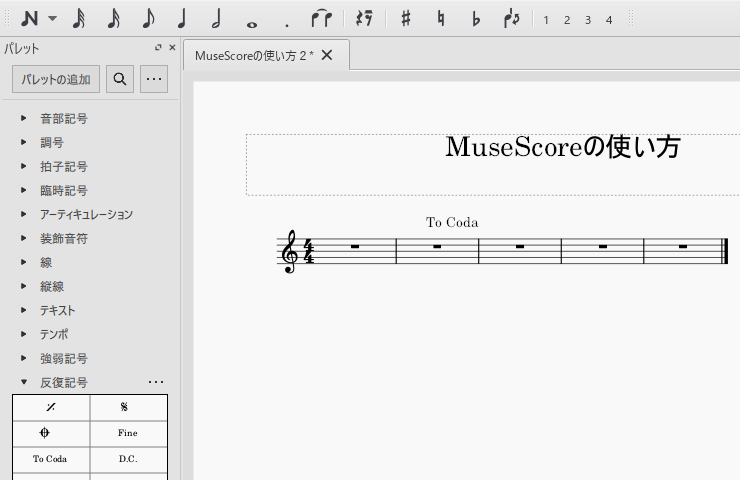Switch to MuseScoreの使い方 2 tab
Viewport: 740px width, 480px height.
pos(254,56)
